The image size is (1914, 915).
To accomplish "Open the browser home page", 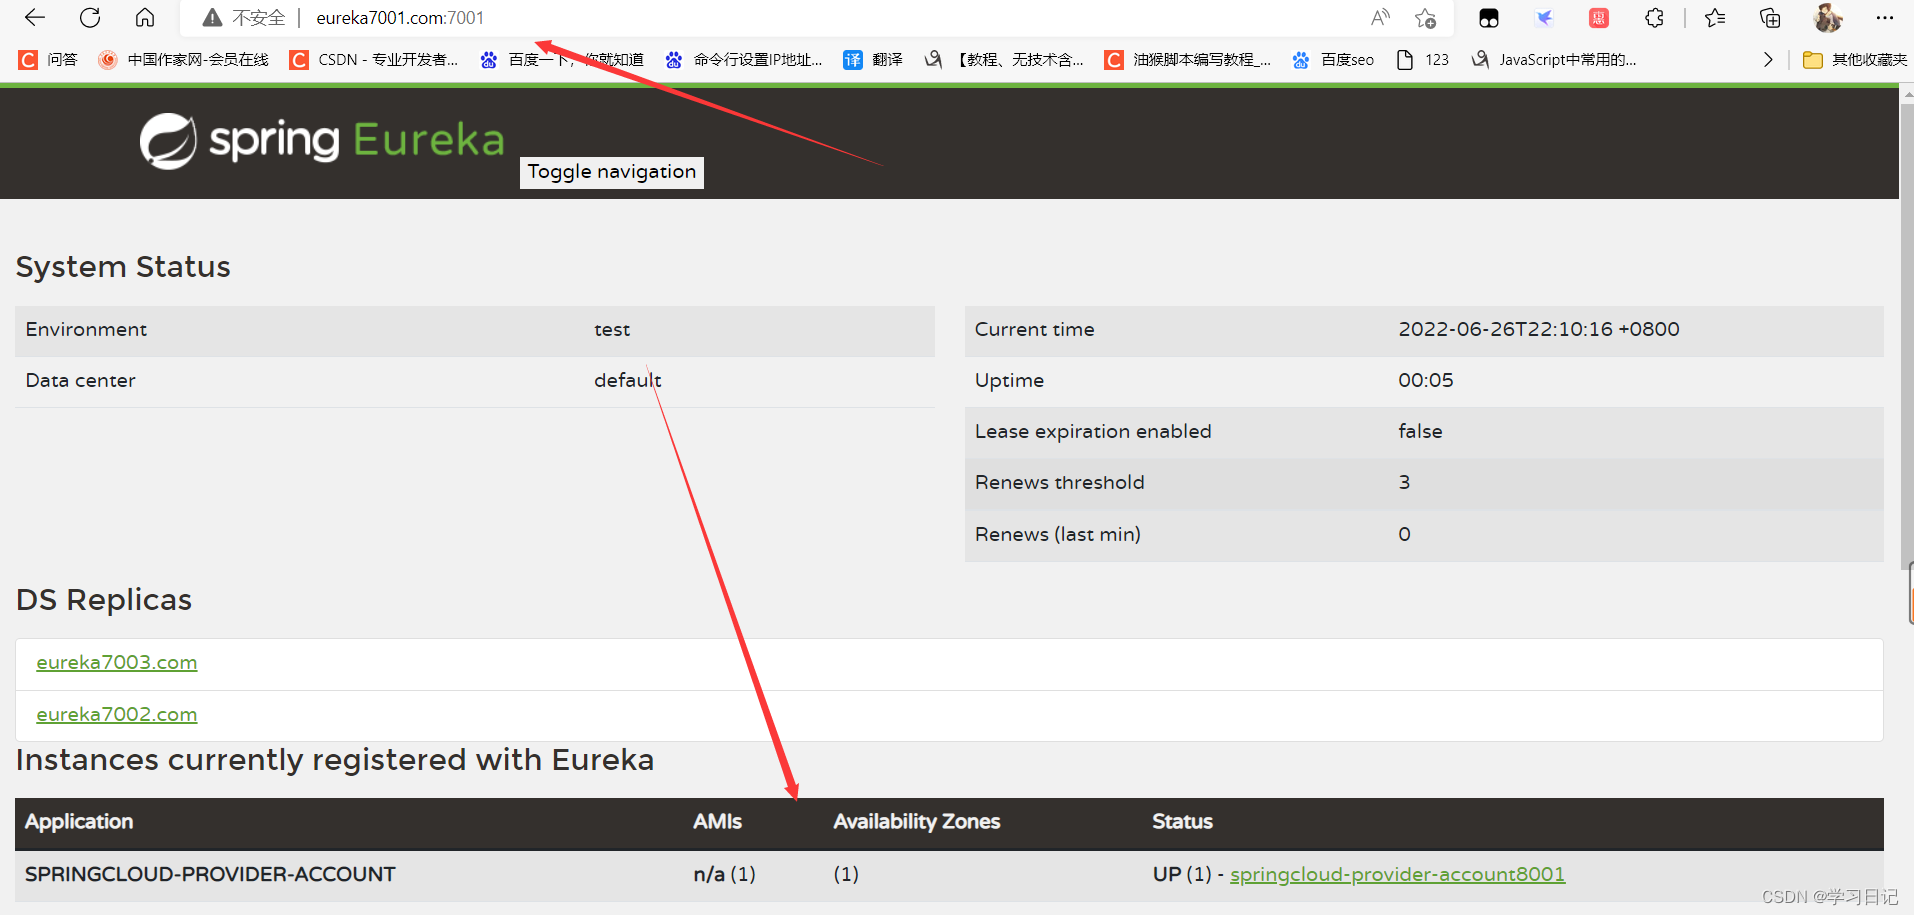I will point(145,17).
